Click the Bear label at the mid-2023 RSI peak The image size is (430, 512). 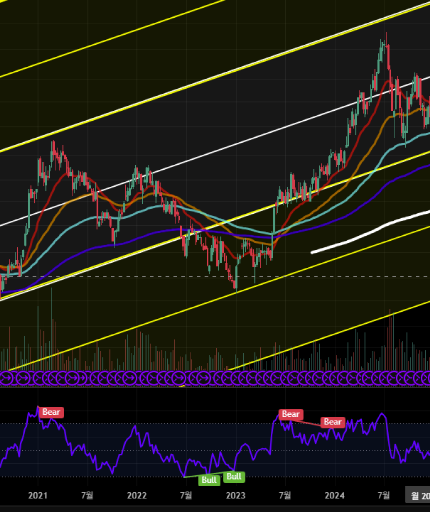click(291, 414)
